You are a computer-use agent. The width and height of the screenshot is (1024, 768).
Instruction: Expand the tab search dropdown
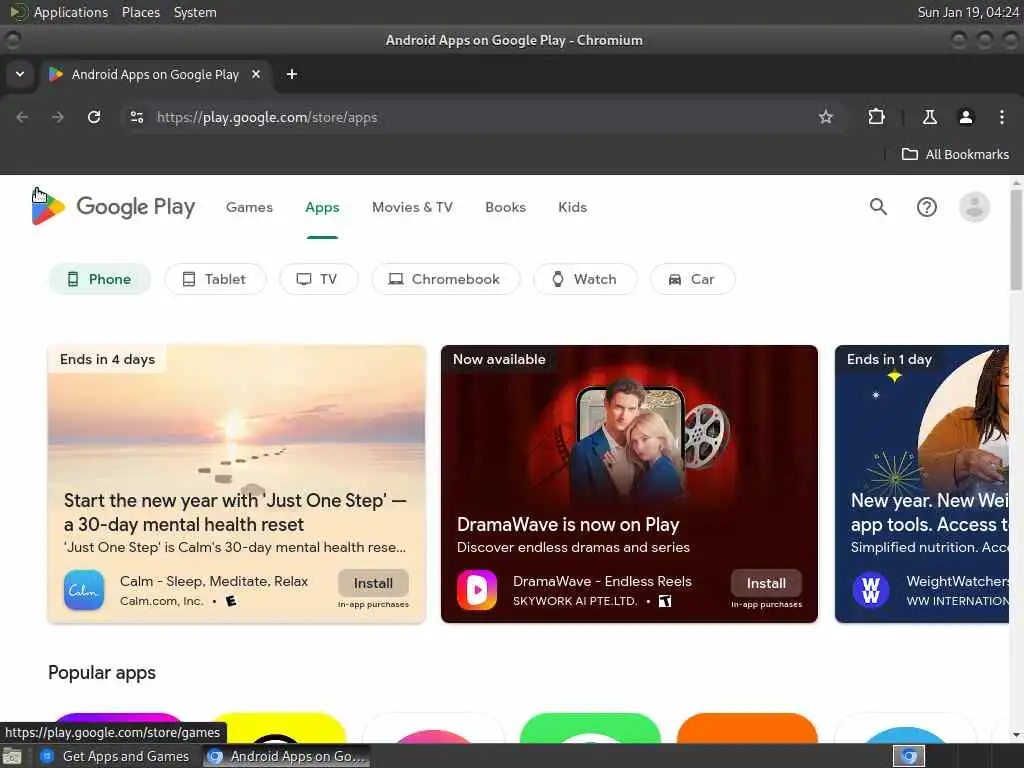pos(20,74)
